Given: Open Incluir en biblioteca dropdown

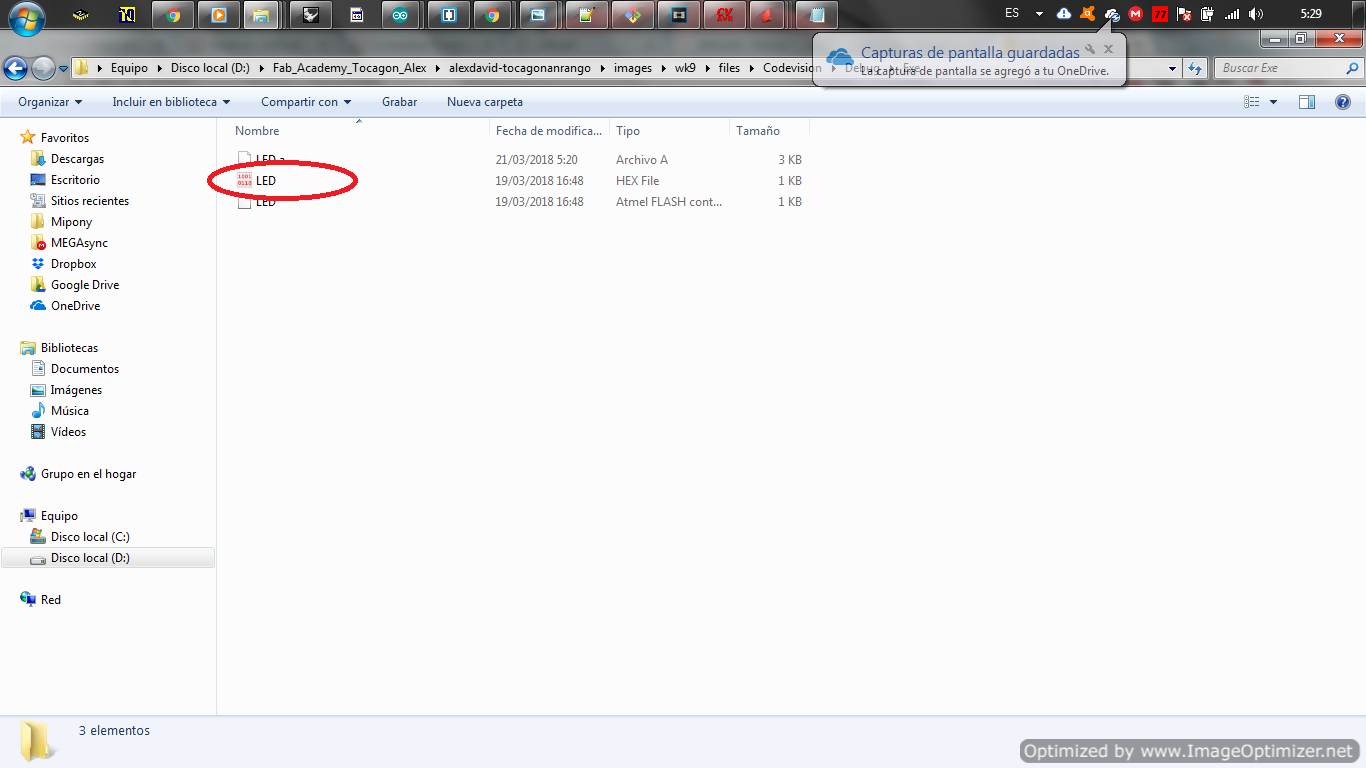Looking at the screenshot, I should coord(171,102).
